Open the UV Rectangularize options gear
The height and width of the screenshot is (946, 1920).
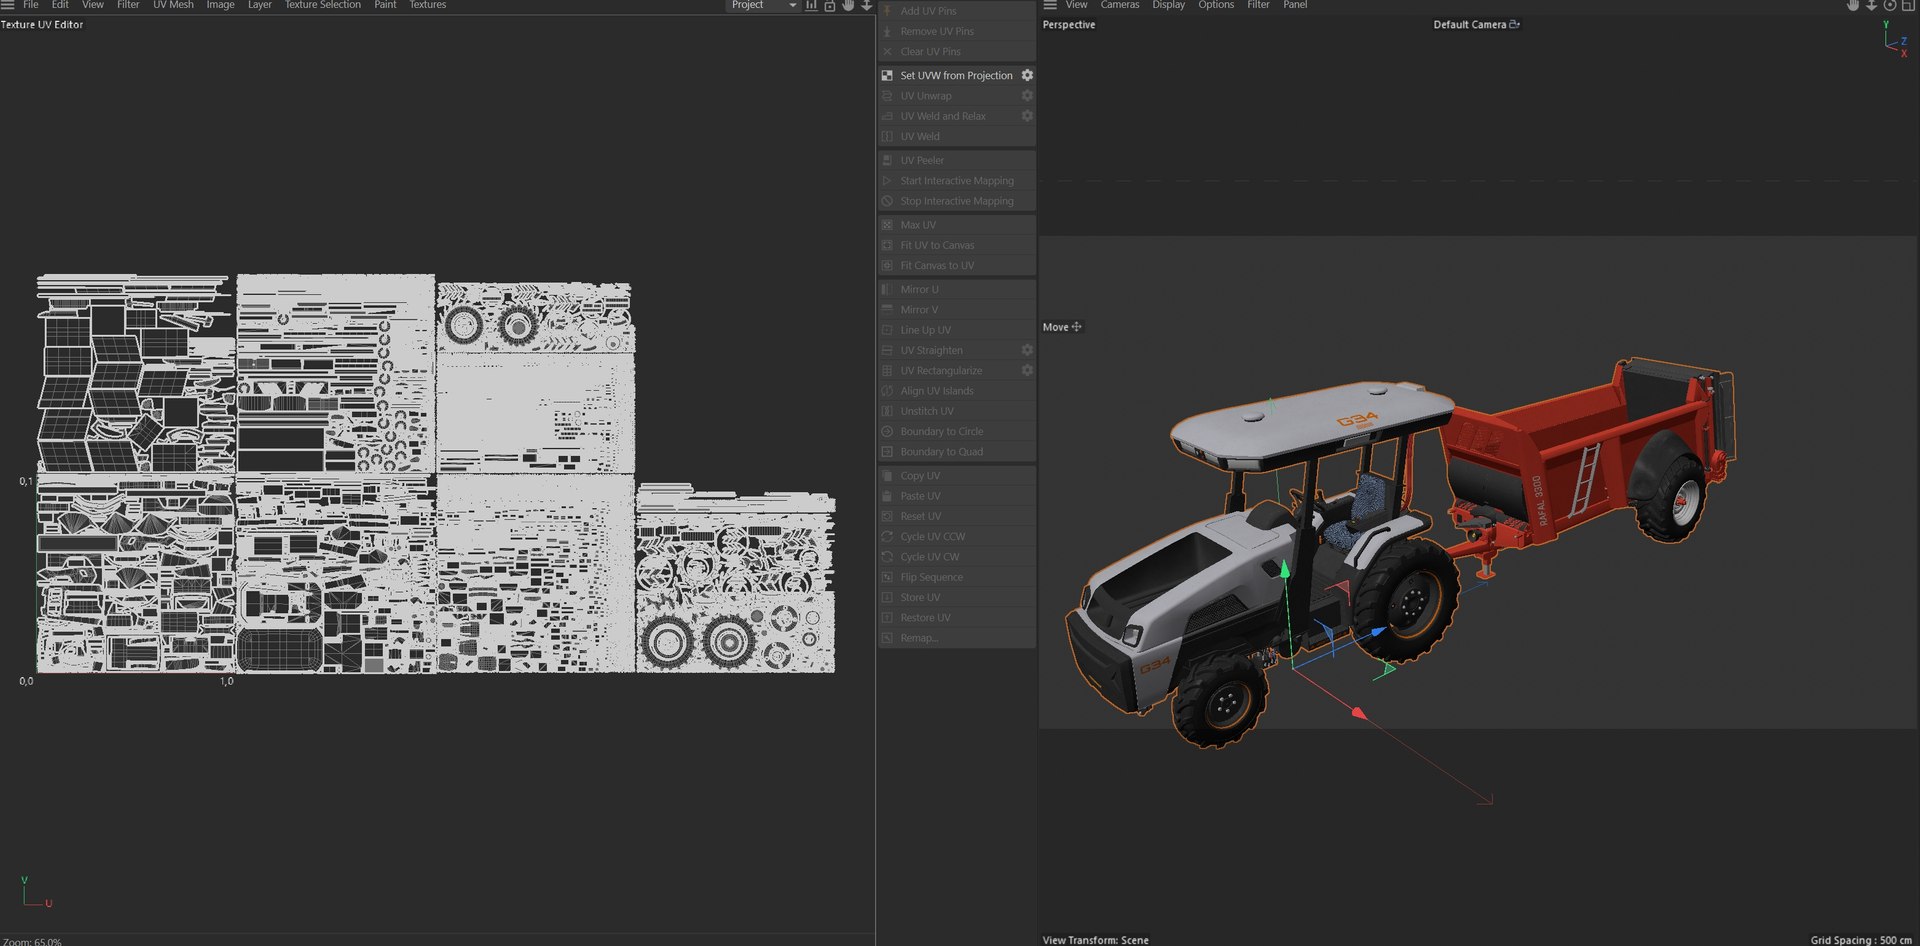(x=1027, y=370)
